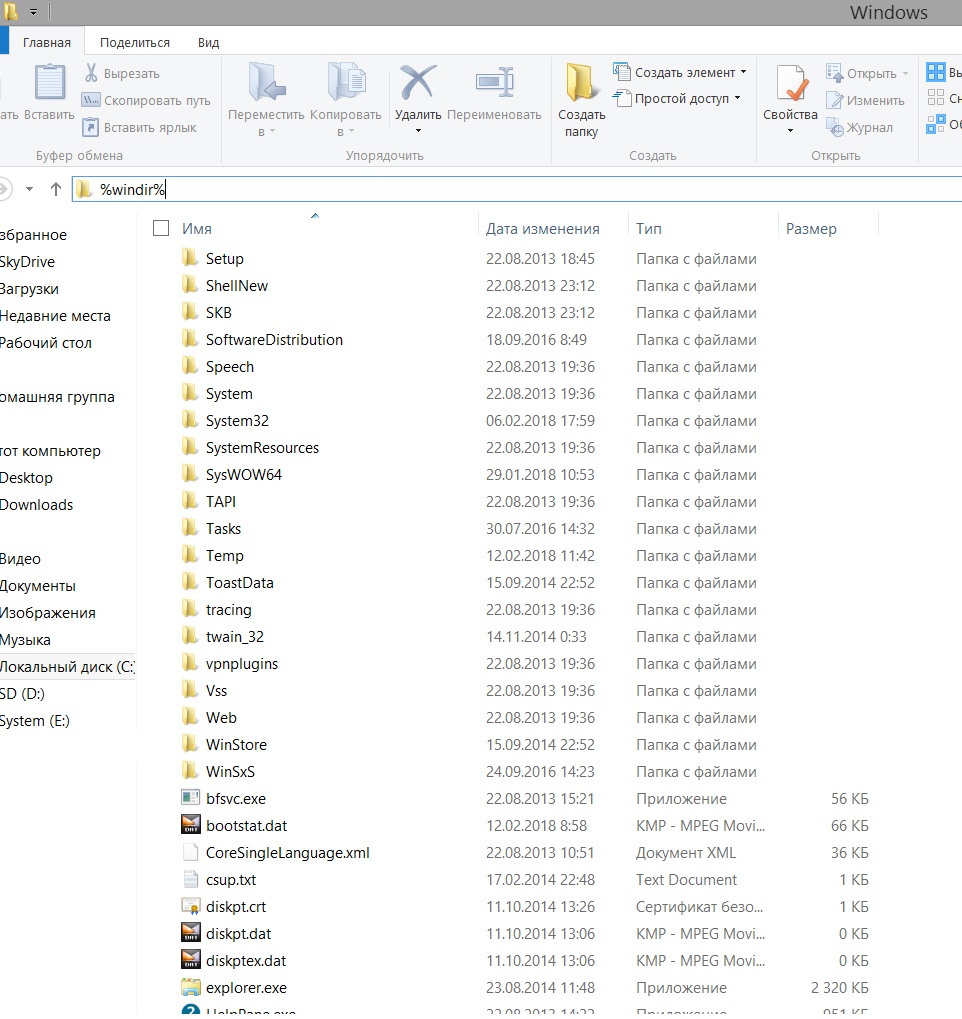
Task: Click the Copy to folder icon
Action: tap(346, 82)
